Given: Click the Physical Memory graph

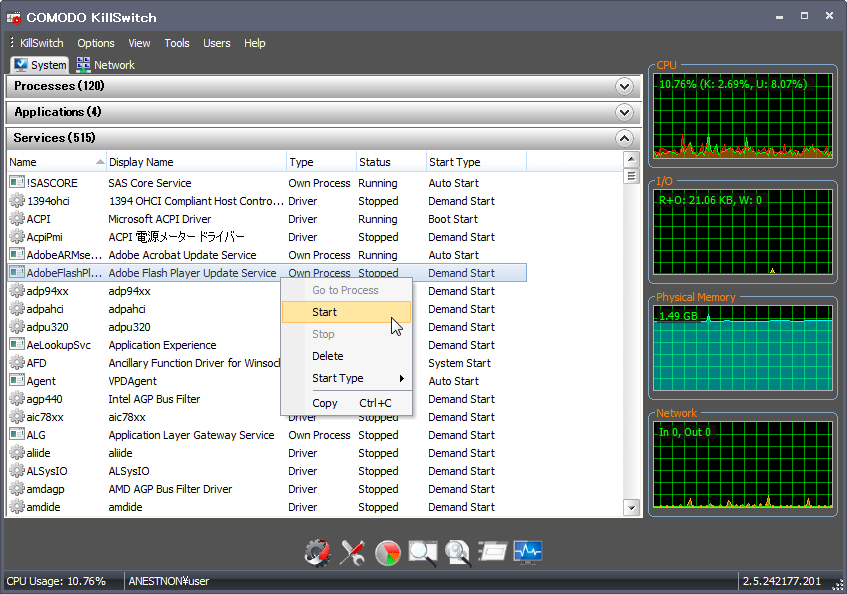Looking at the screenshot, I should point(743,348).
